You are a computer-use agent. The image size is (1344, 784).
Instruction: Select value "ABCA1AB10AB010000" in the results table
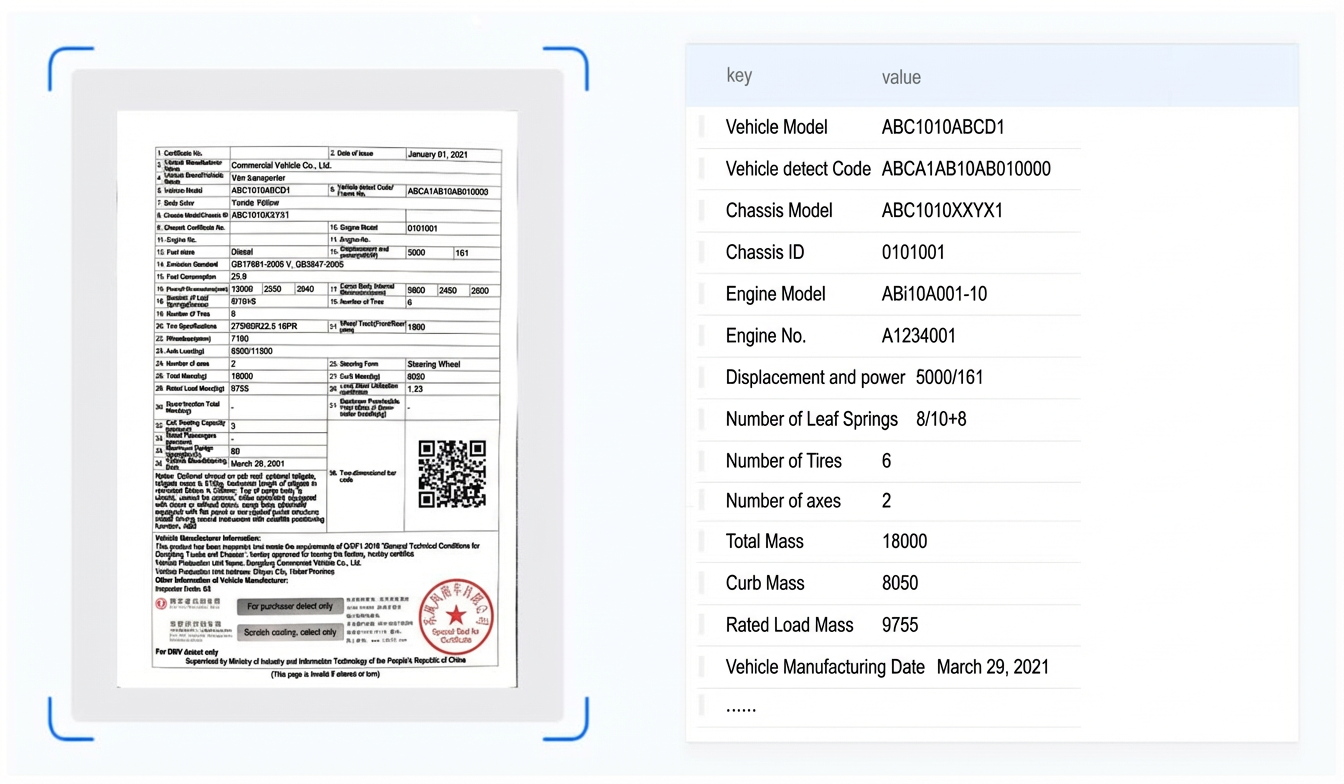click(x=966, y=169)
